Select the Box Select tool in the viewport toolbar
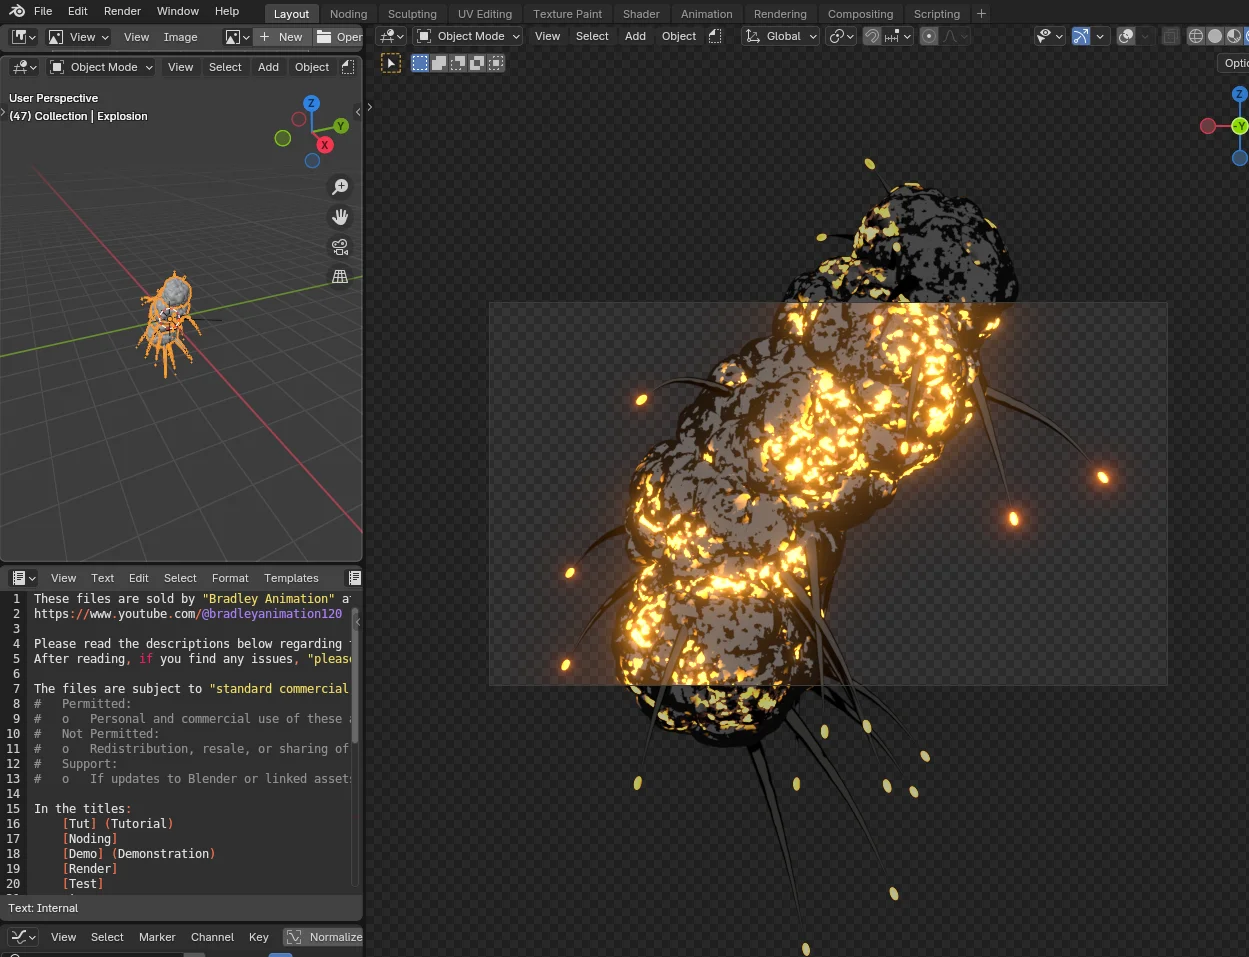Screen dimensions: 1249x957 point(419,62)
